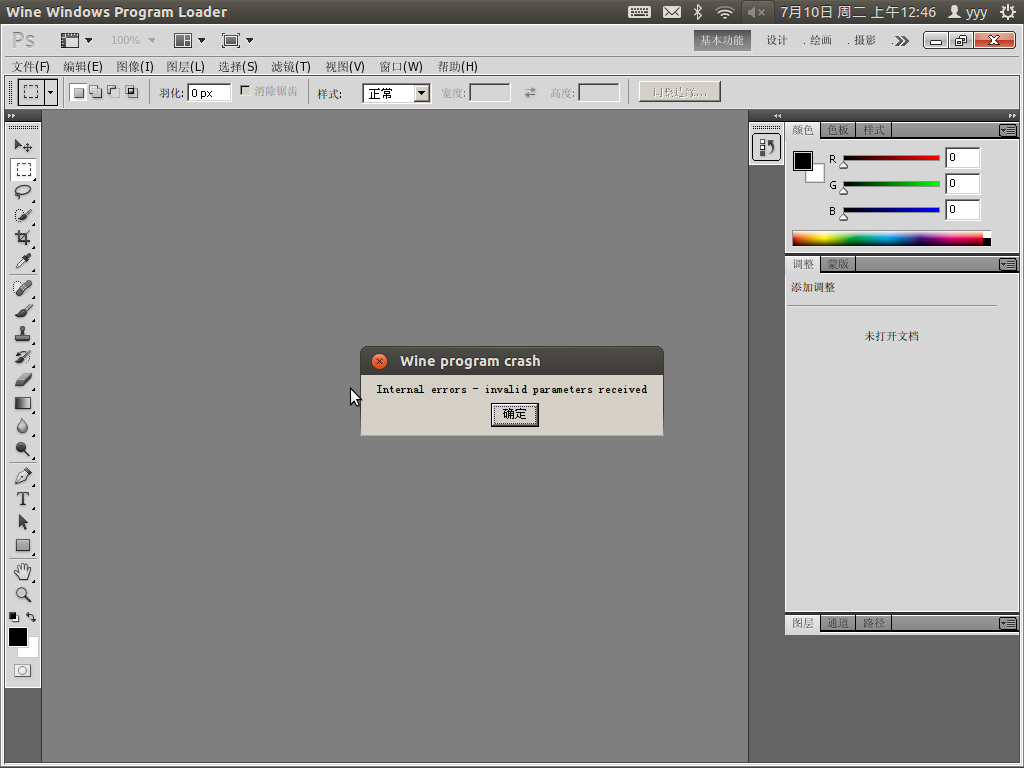The width and height of the screenshot is (1024, 768).
Task: Open the 滤镜(T) menu
Action: tap(291, 67)
